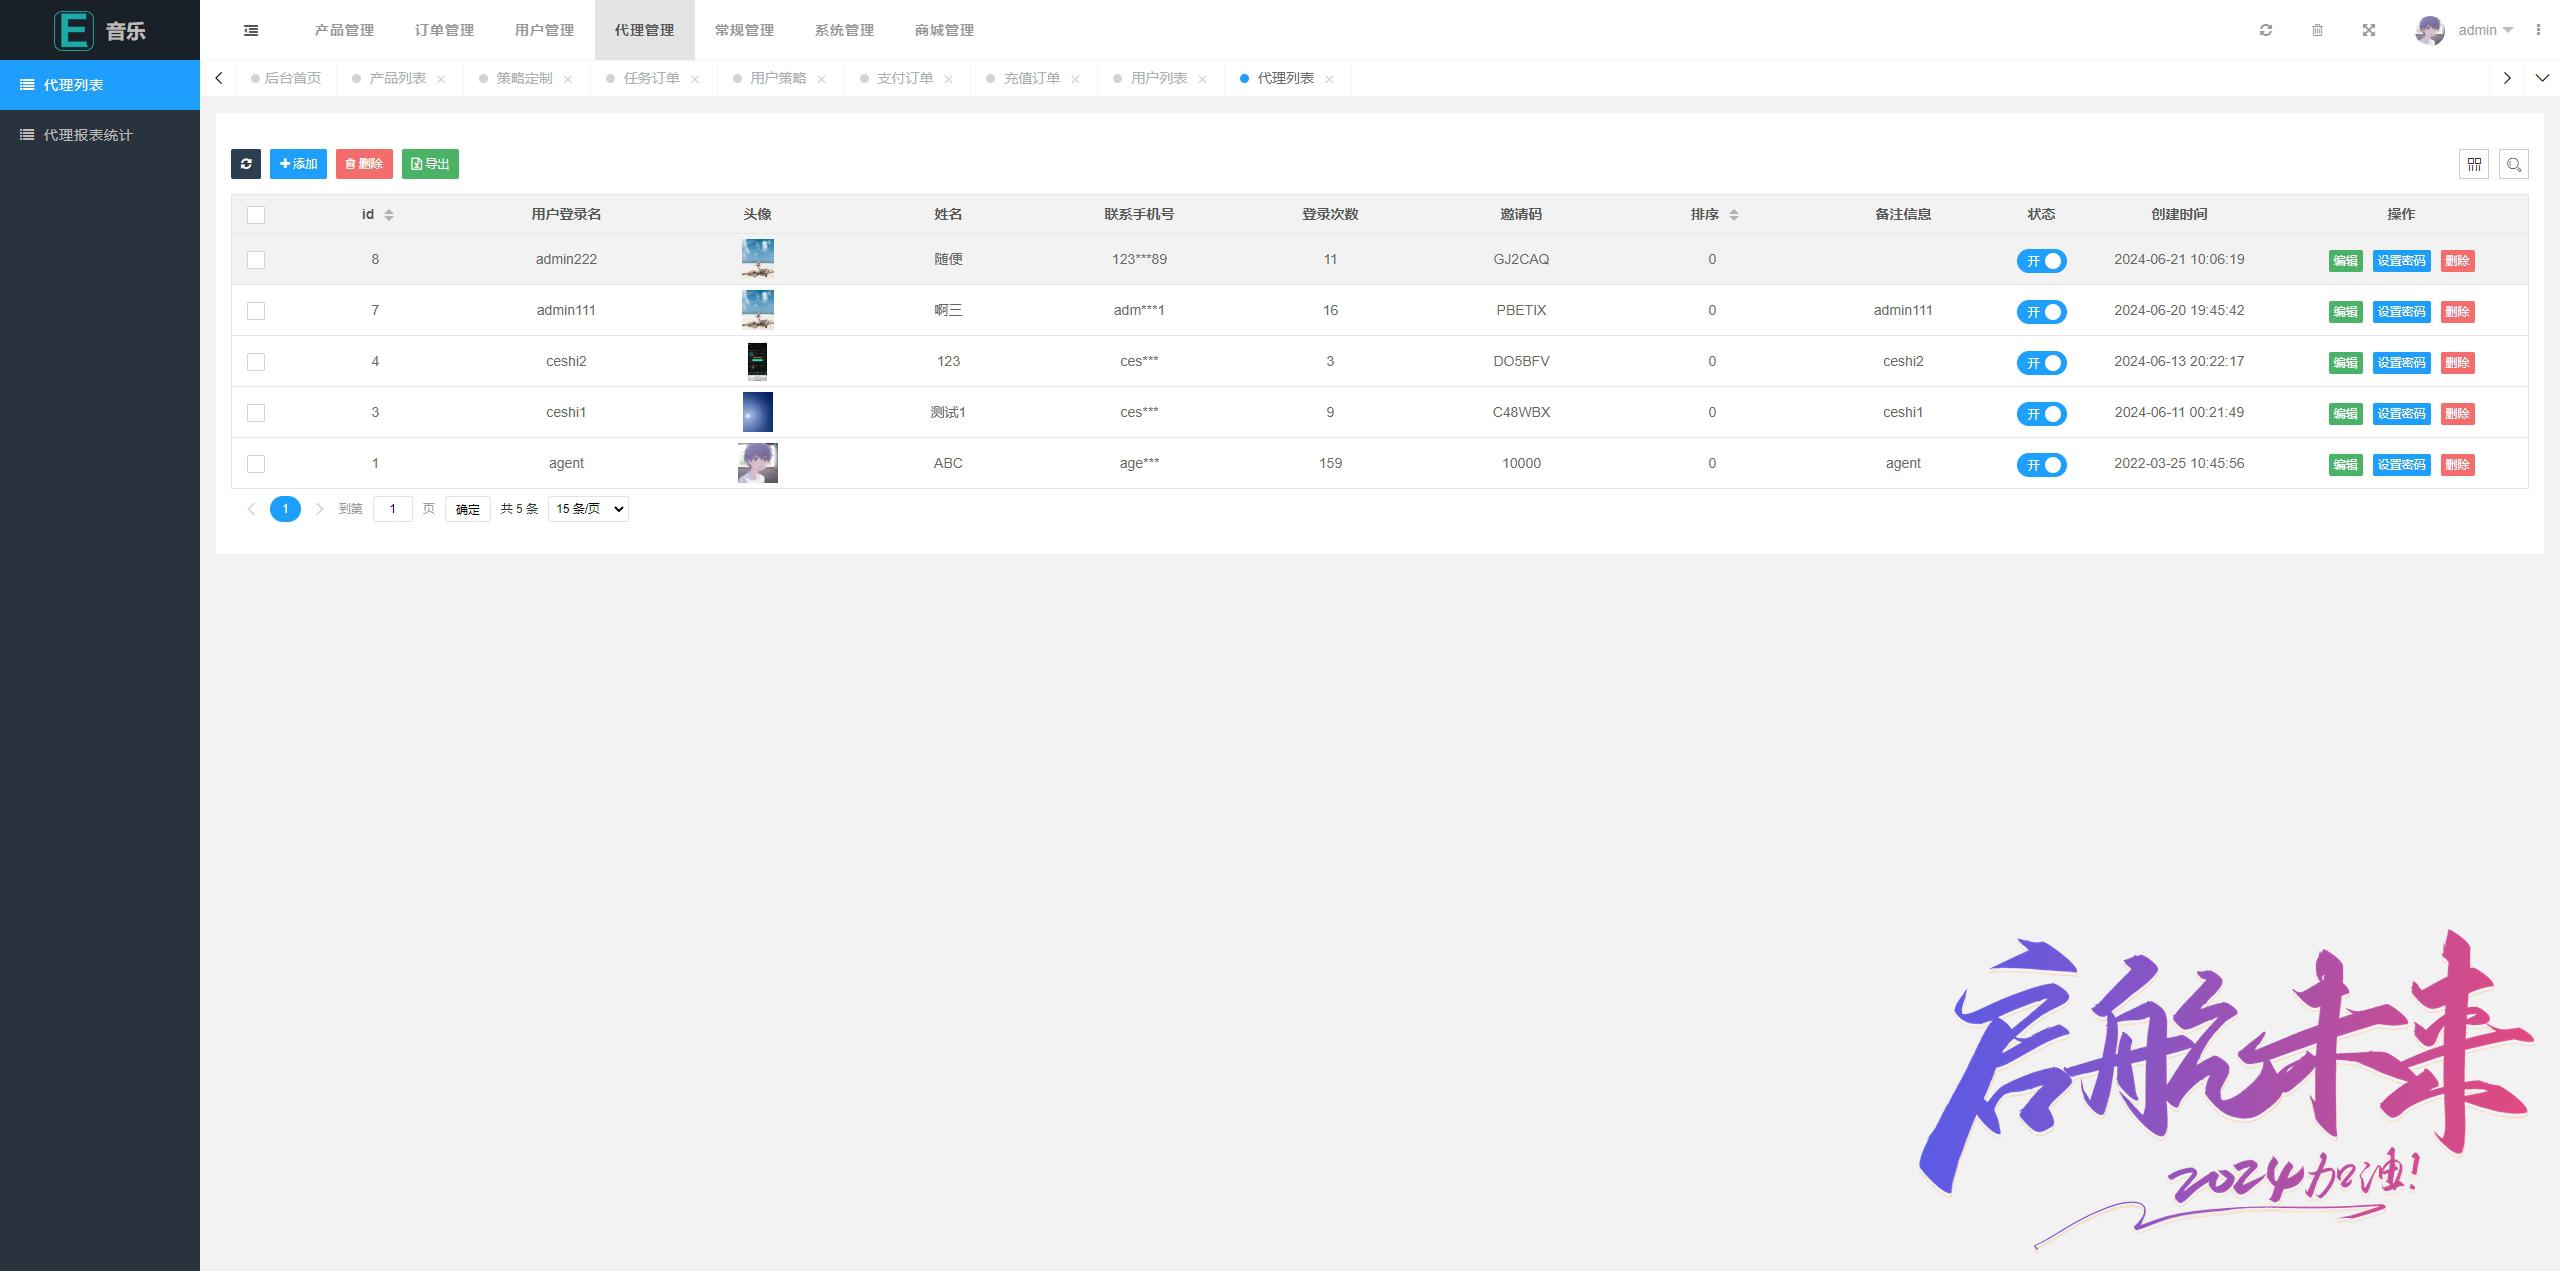Tick the select-all checkbox in table header
Image resolution: width=2560 pixels, height=1271 pixels.
256,215
